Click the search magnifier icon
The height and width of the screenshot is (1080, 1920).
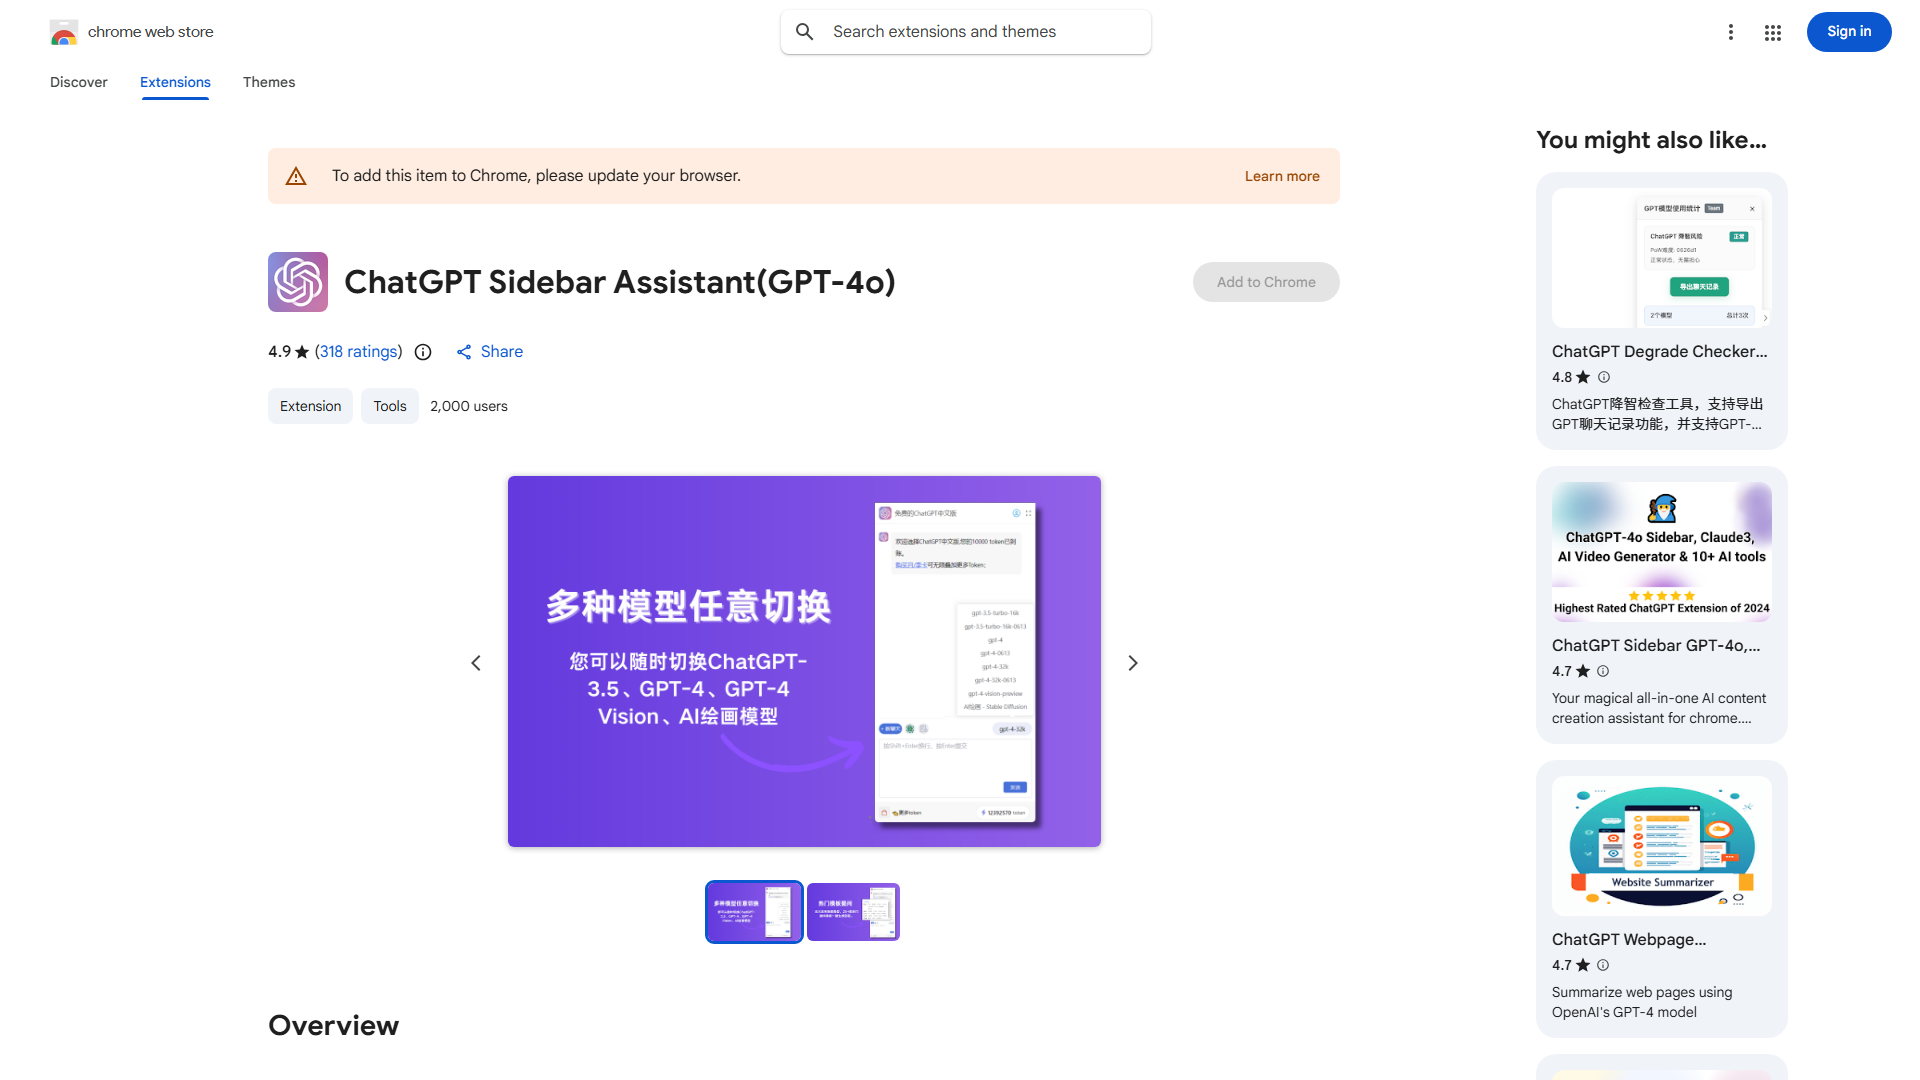pos(805,31)
